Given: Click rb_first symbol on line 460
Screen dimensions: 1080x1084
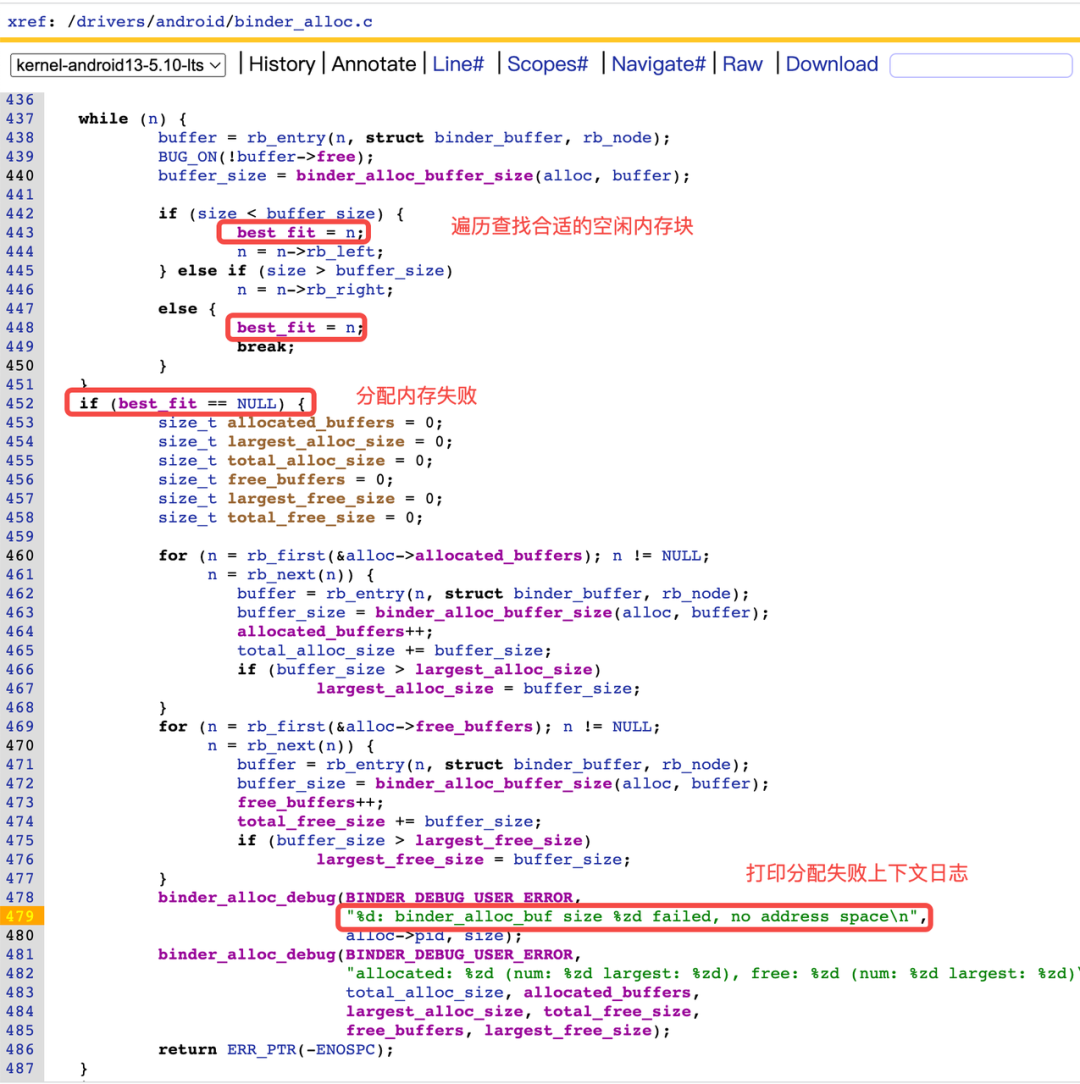Looking at the screenshot, I should 286,556.
